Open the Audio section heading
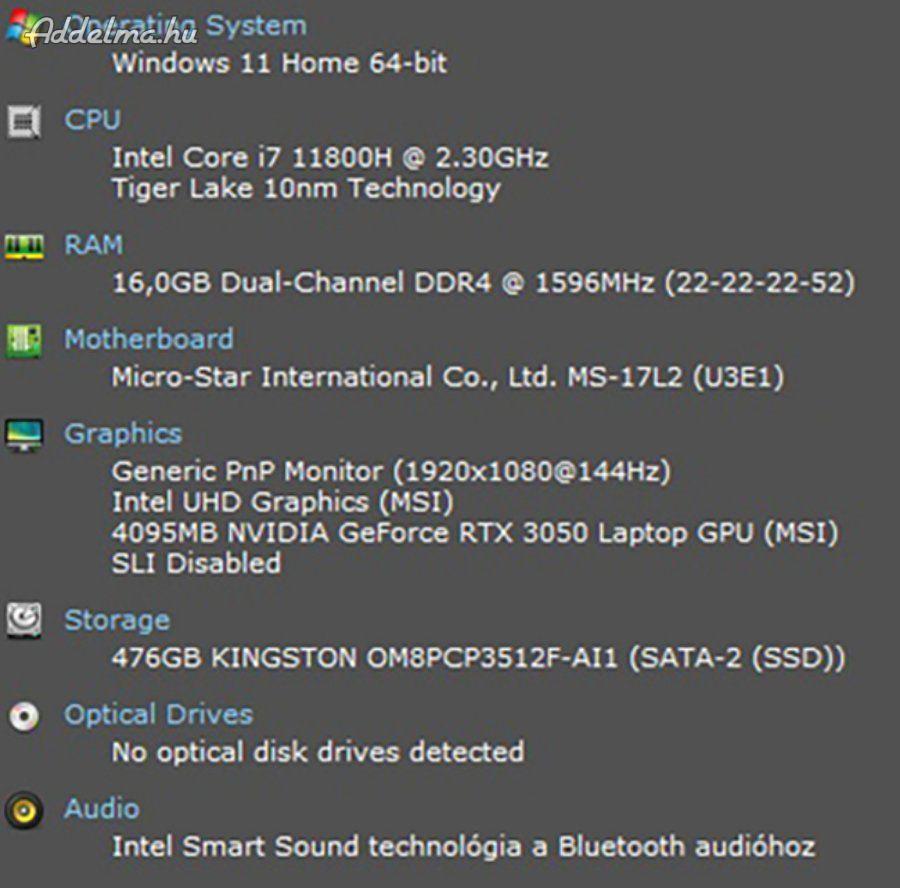Screen dimensions: 900x888 point(102,809)
